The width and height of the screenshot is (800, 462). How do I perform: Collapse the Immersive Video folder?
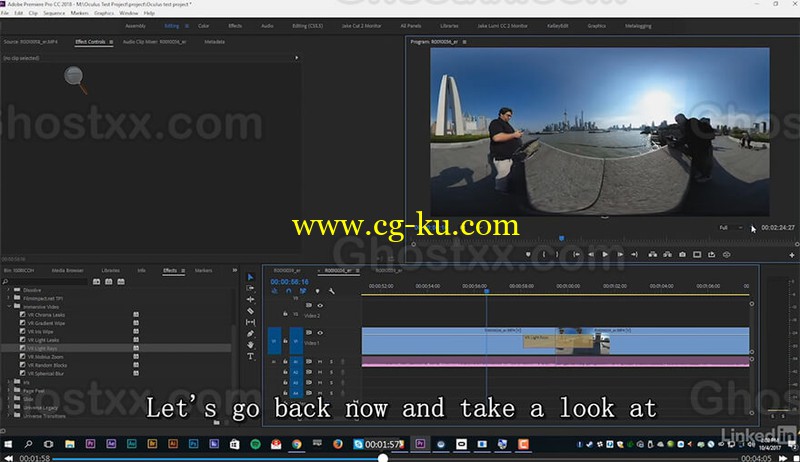(x=9, y=306)
